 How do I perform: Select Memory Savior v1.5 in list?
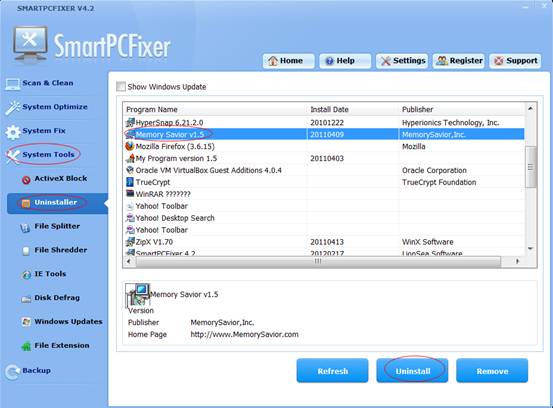point(324,134)
